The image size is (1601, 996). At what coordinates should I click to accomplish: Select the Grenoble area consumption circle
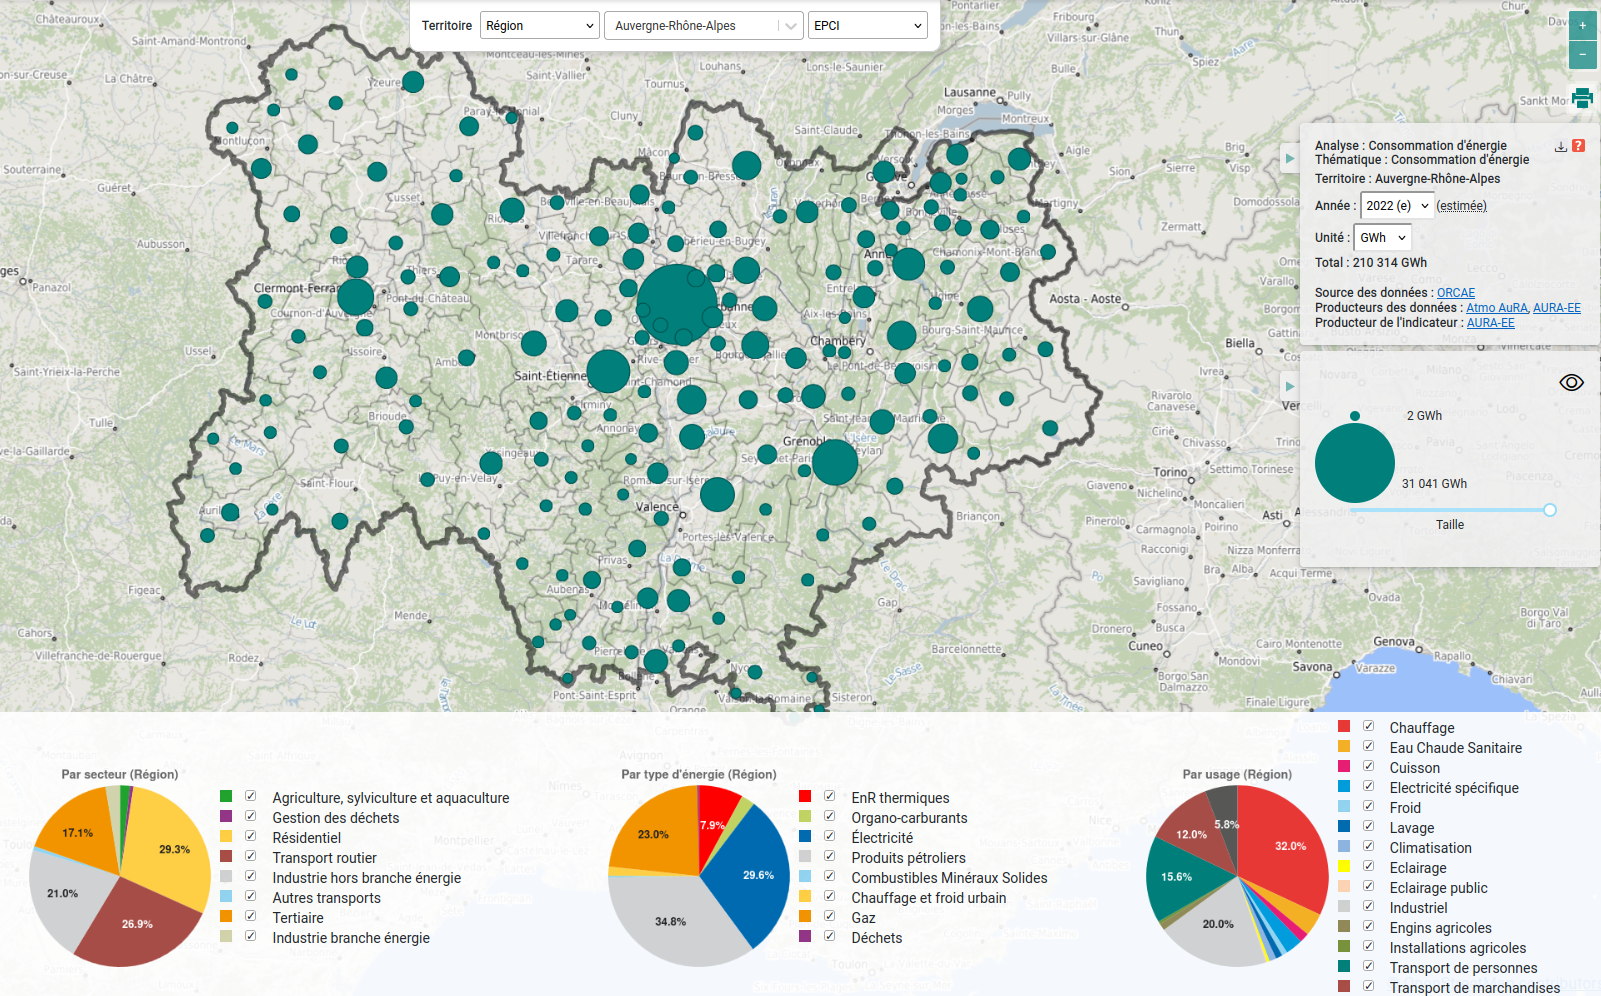click(835, 462)
